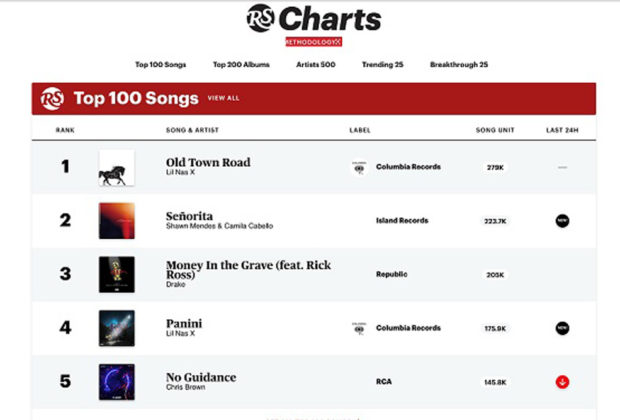Open the No Guidance album cover
The width and height of the screenshot is (620, 420).
pos(116,381)
